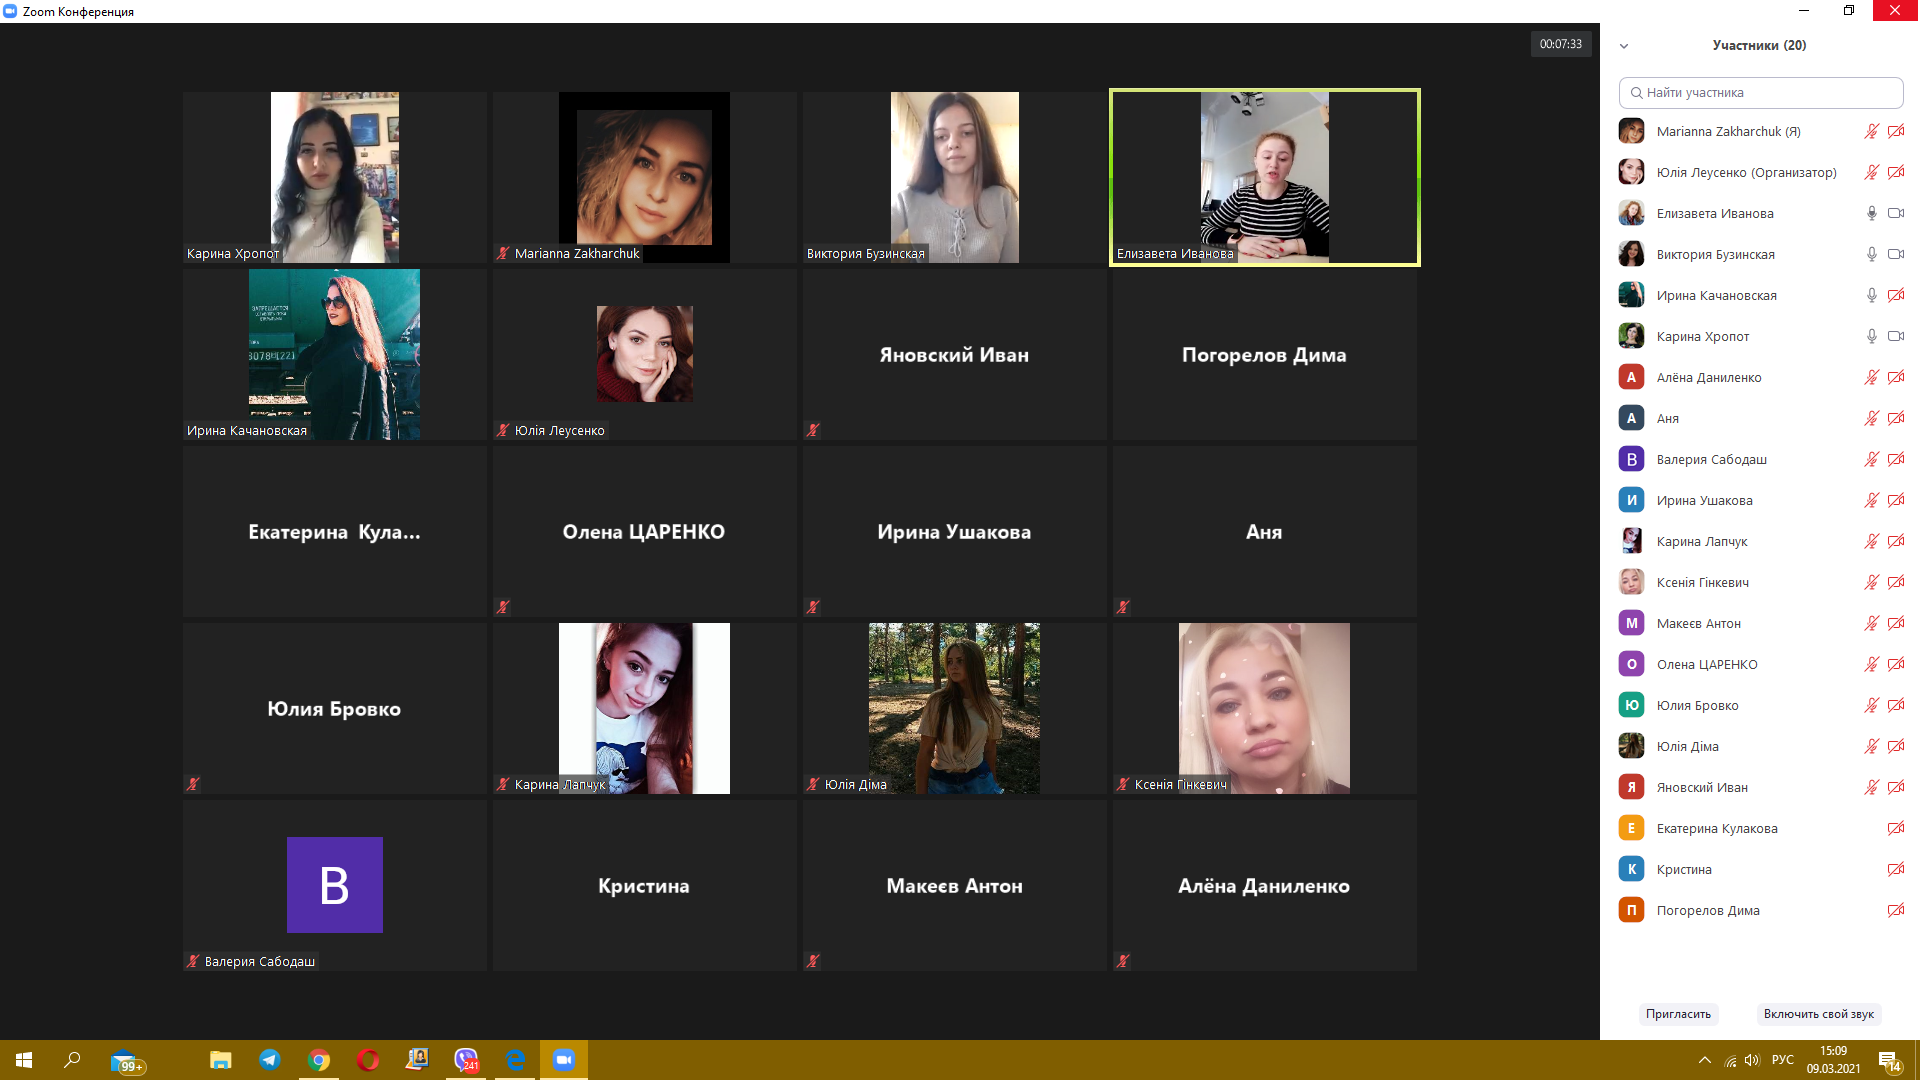1920x1080 pixels.
Task: Click Ирина Качановская's disabled camera icon
Action: pos(1895,295)
